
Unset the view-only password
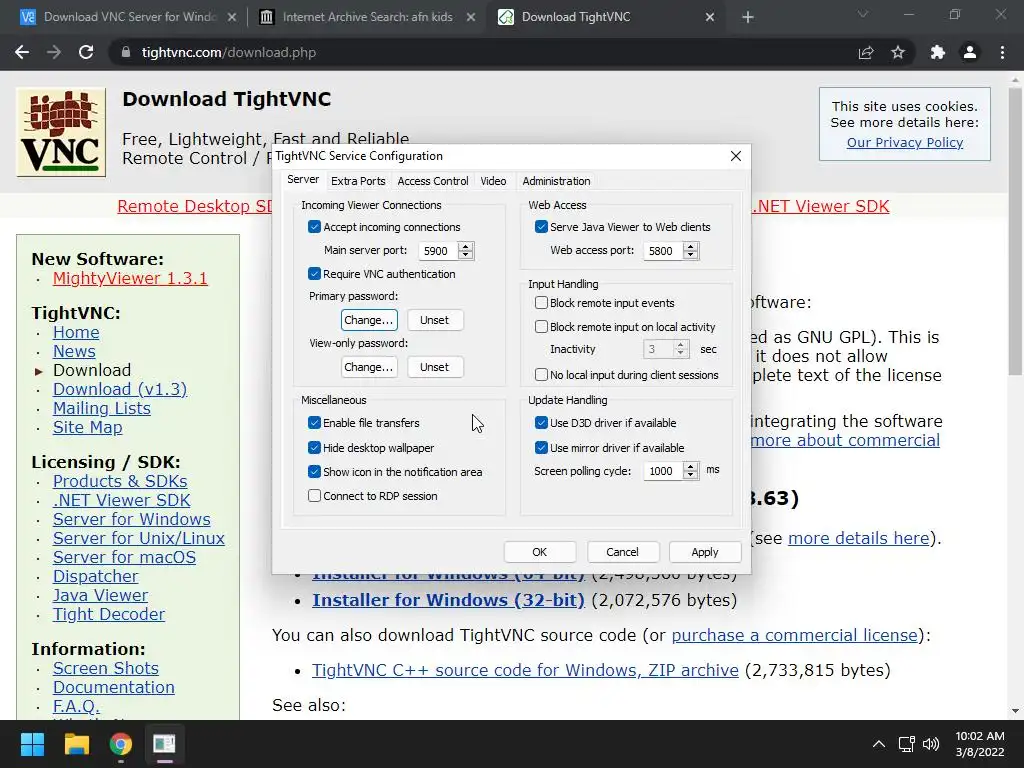(434, 367)
